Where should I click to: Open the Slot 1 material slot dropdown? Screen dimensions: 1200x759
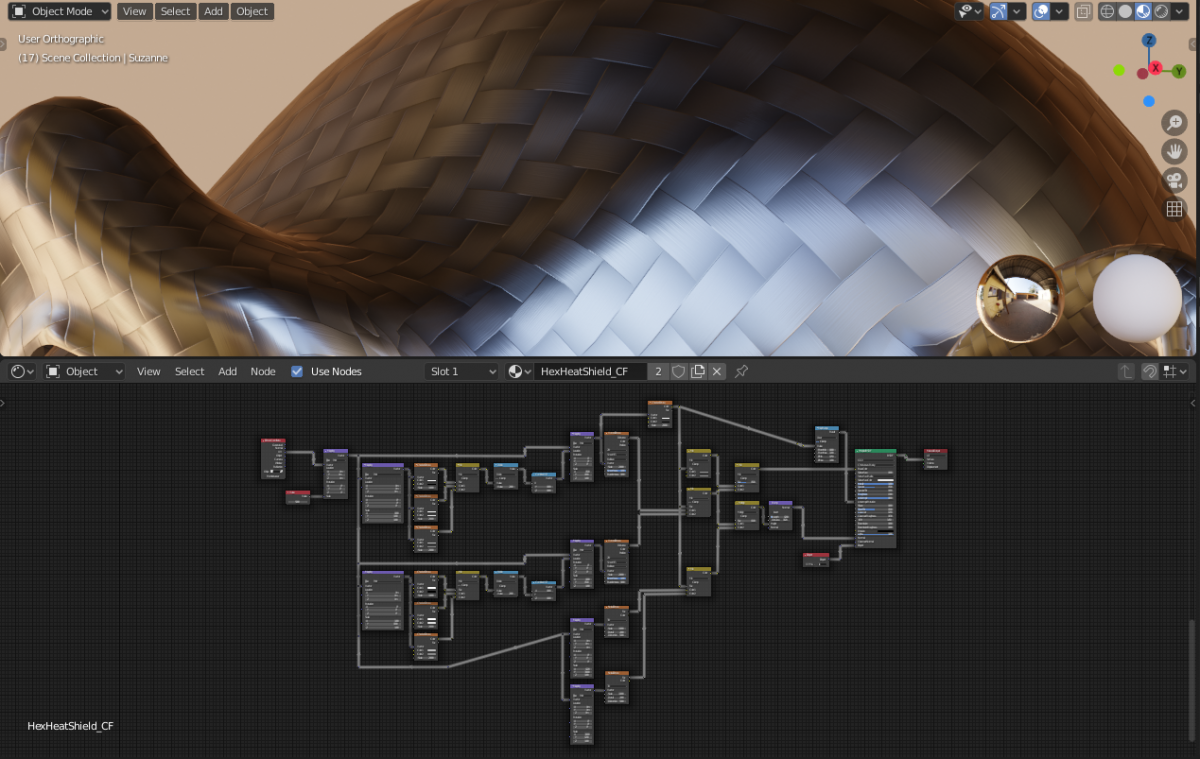[461, 371]
